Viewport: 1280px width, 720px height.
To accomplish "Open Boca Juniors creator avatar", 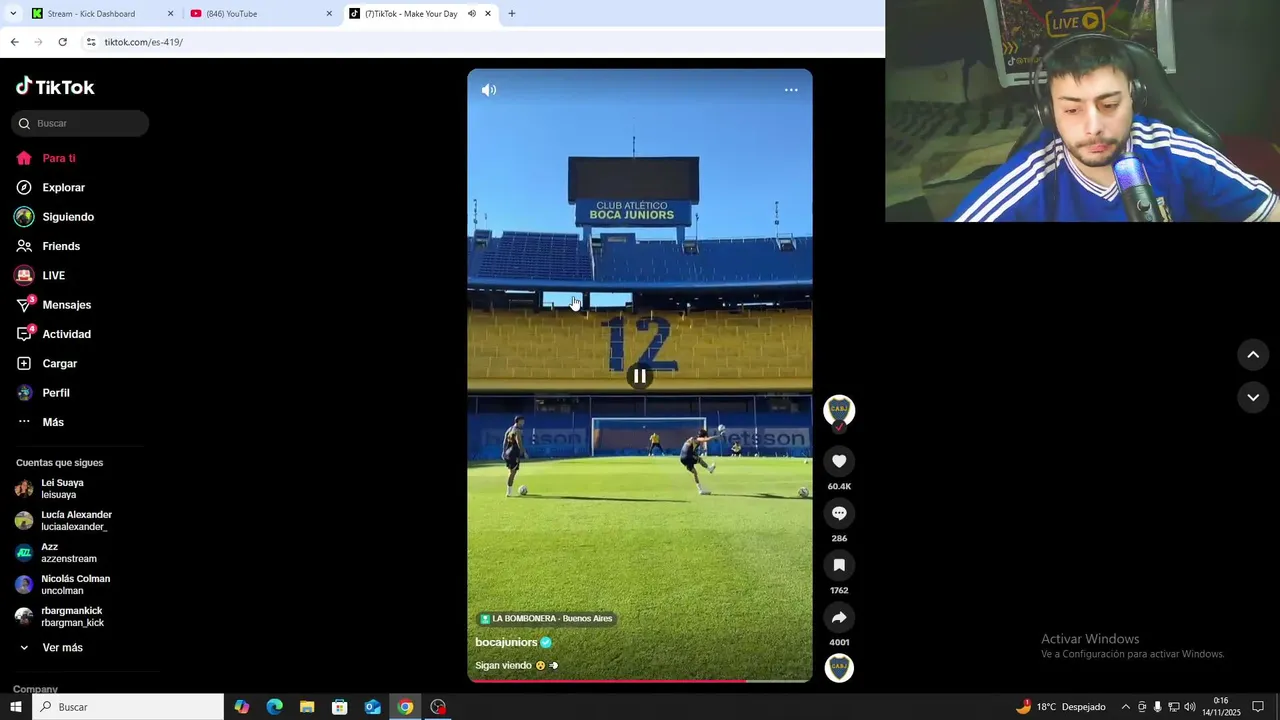I will tap(839, 410).
